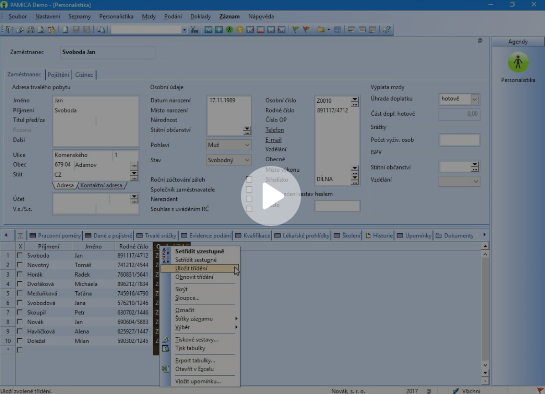Click the Zaměstnanec field showing Svoboda Jan
Image resolution: width=545 pixels, height=394 pixels.
tap(107, 52)
